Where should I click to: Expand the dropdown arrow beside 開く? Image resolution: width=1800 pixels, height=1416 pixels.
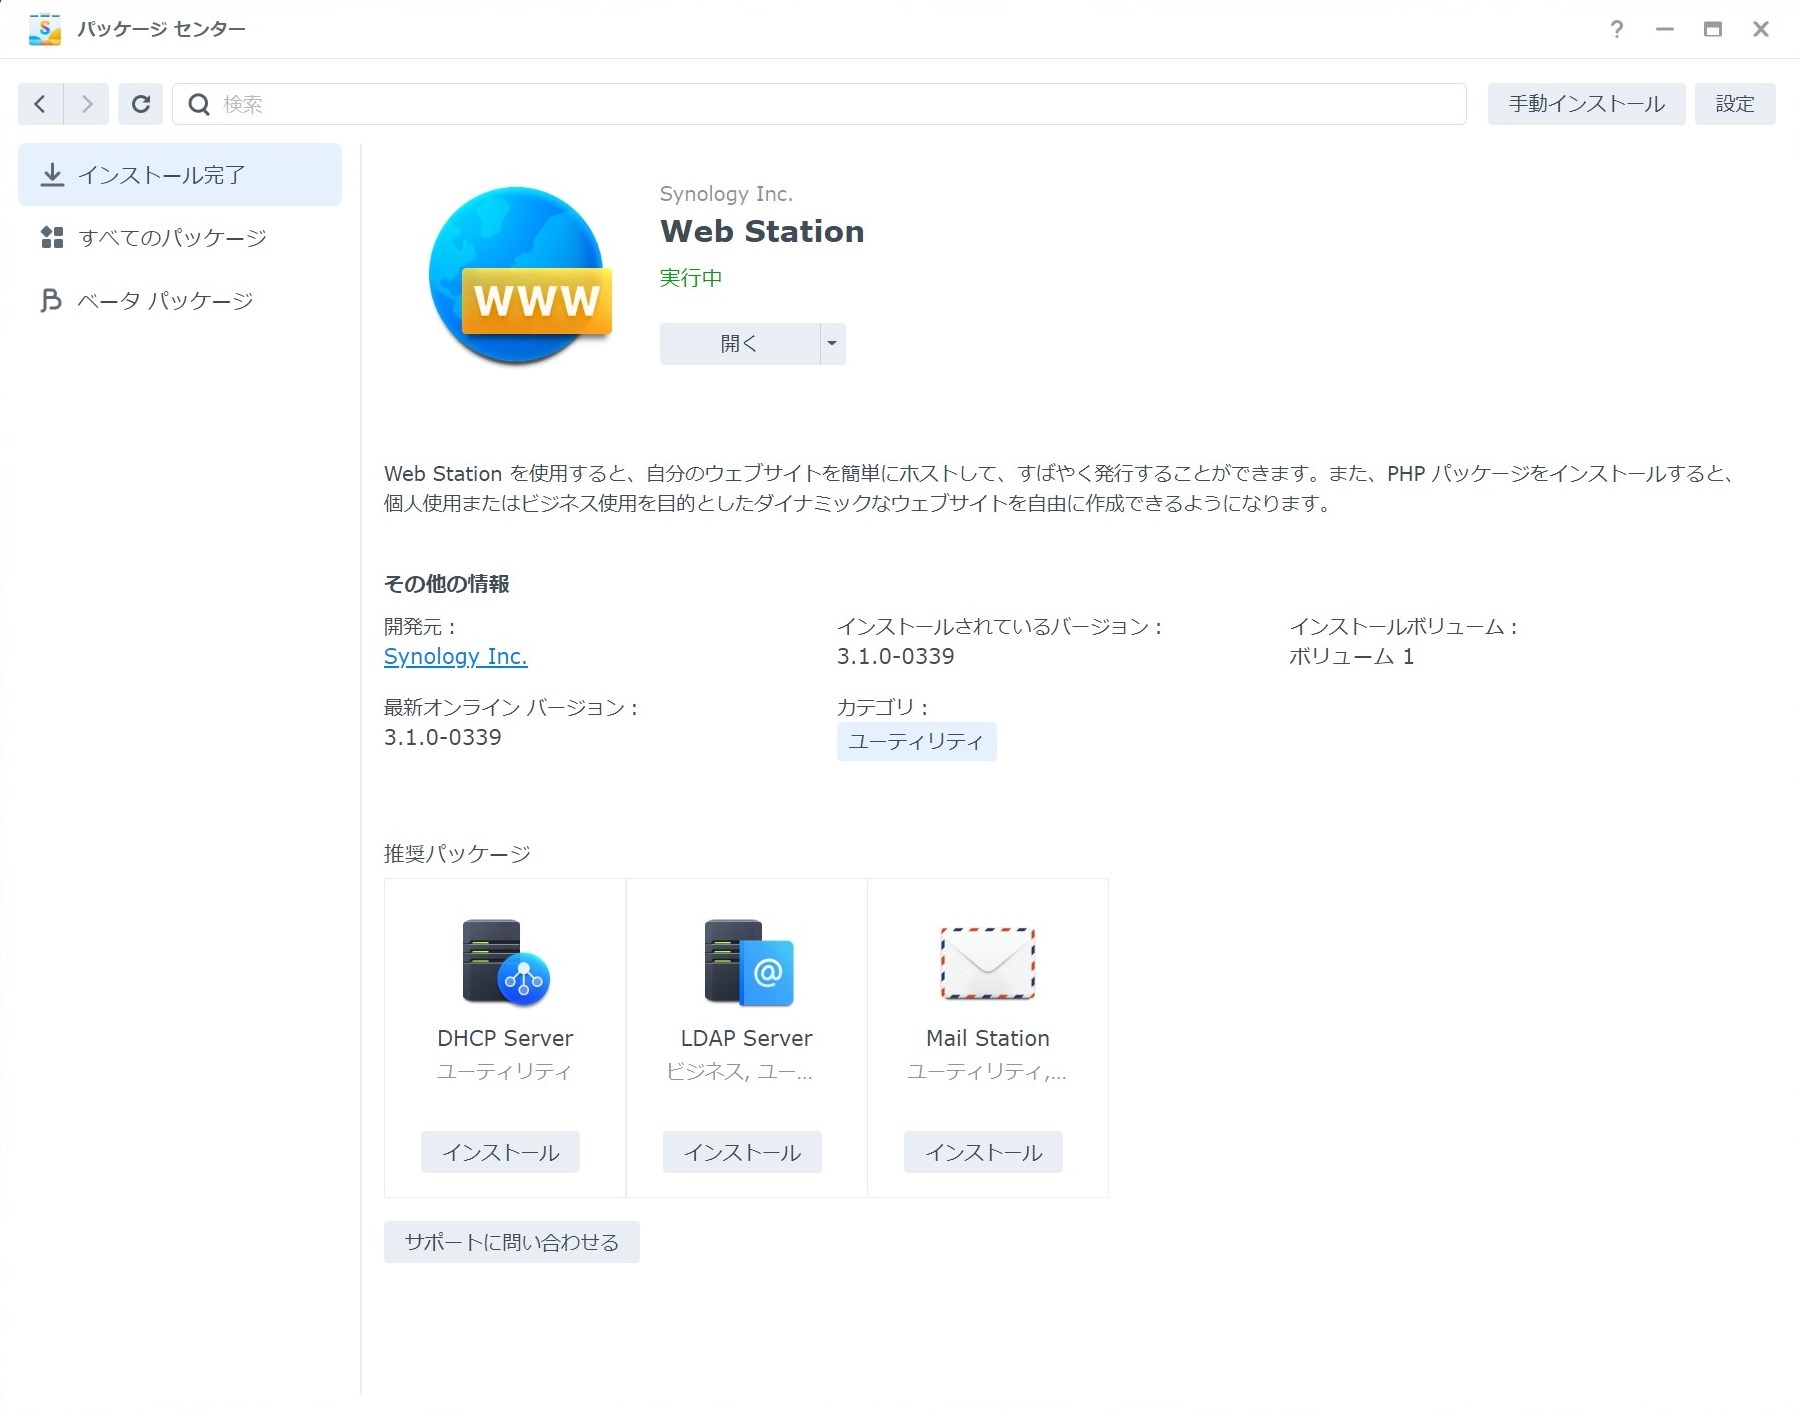[x=832, y=343]
